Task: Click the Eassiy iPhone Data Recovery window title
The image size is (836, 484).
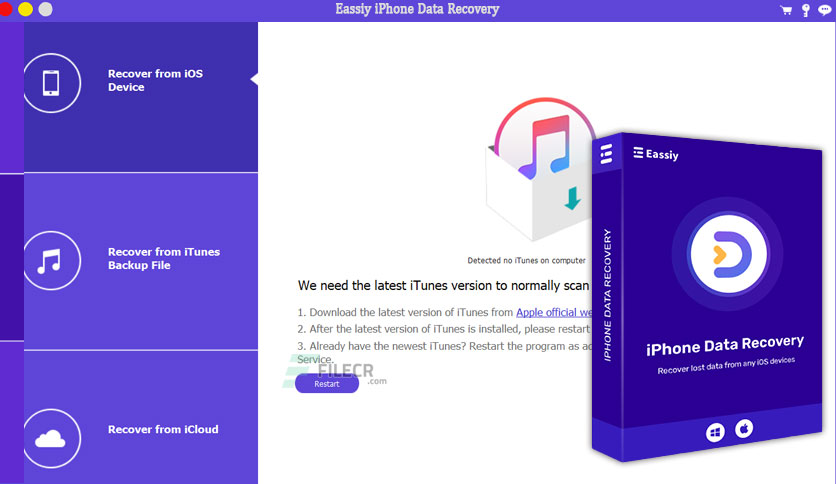Action: pos(417,9)
